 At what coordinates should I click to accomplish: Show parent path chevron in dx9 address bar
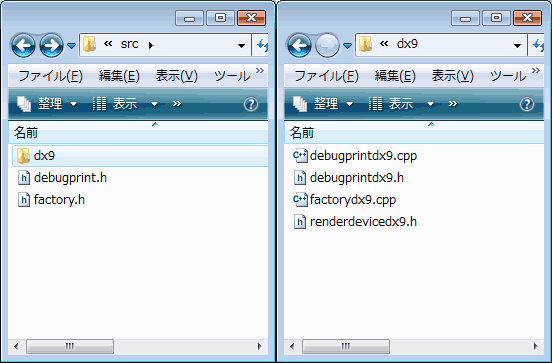click(x=384, y=44)
